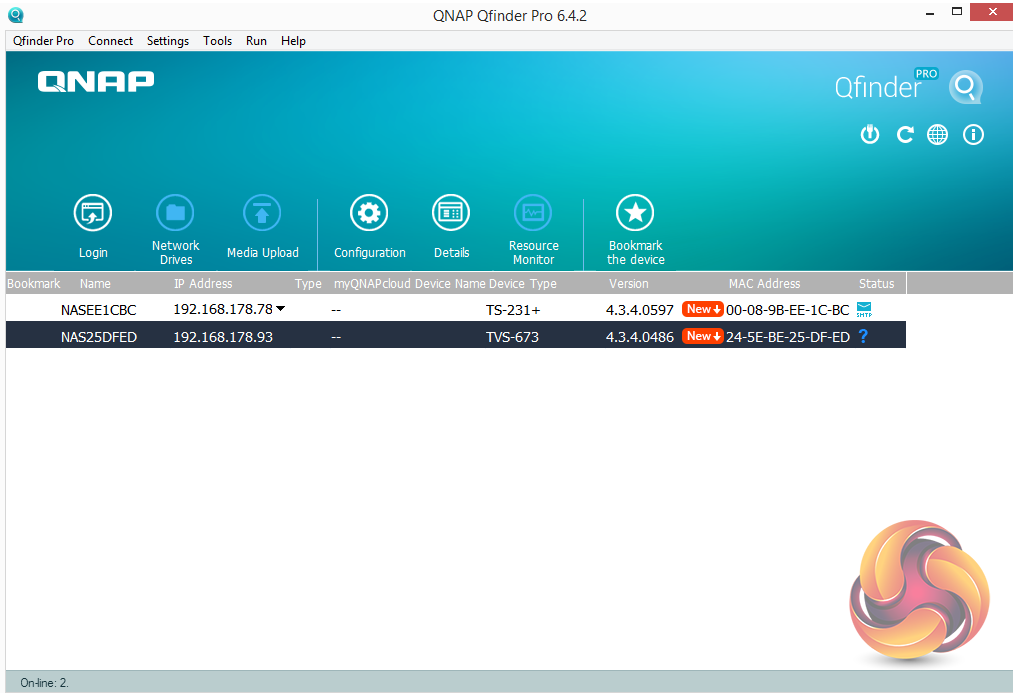Sort by Status column header
The height and width of the screenshot is (697, 1013).
pyautogui.click(x=877, y=284)
